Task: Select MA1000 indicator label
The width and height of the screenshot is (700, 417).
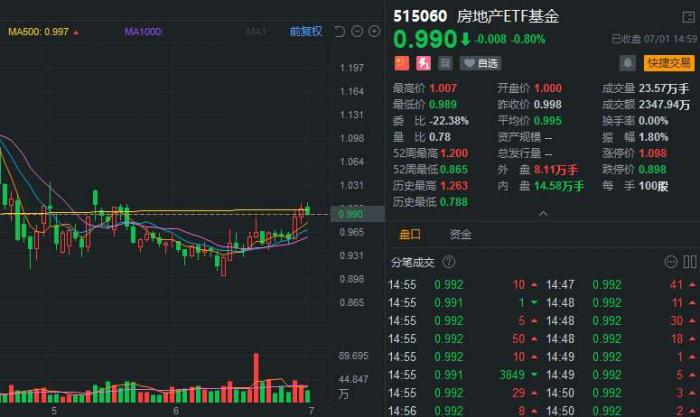Action: point(144,32)
